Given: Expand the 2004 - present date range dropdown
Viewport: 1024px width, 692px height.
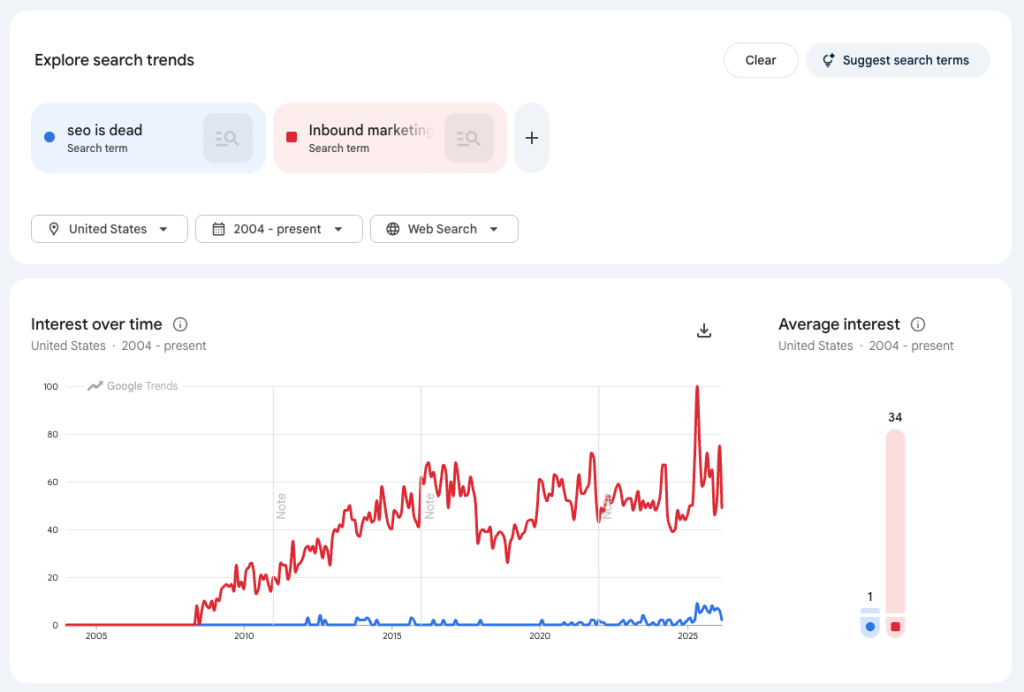Looking at the screenshot, I should [278, 229].
